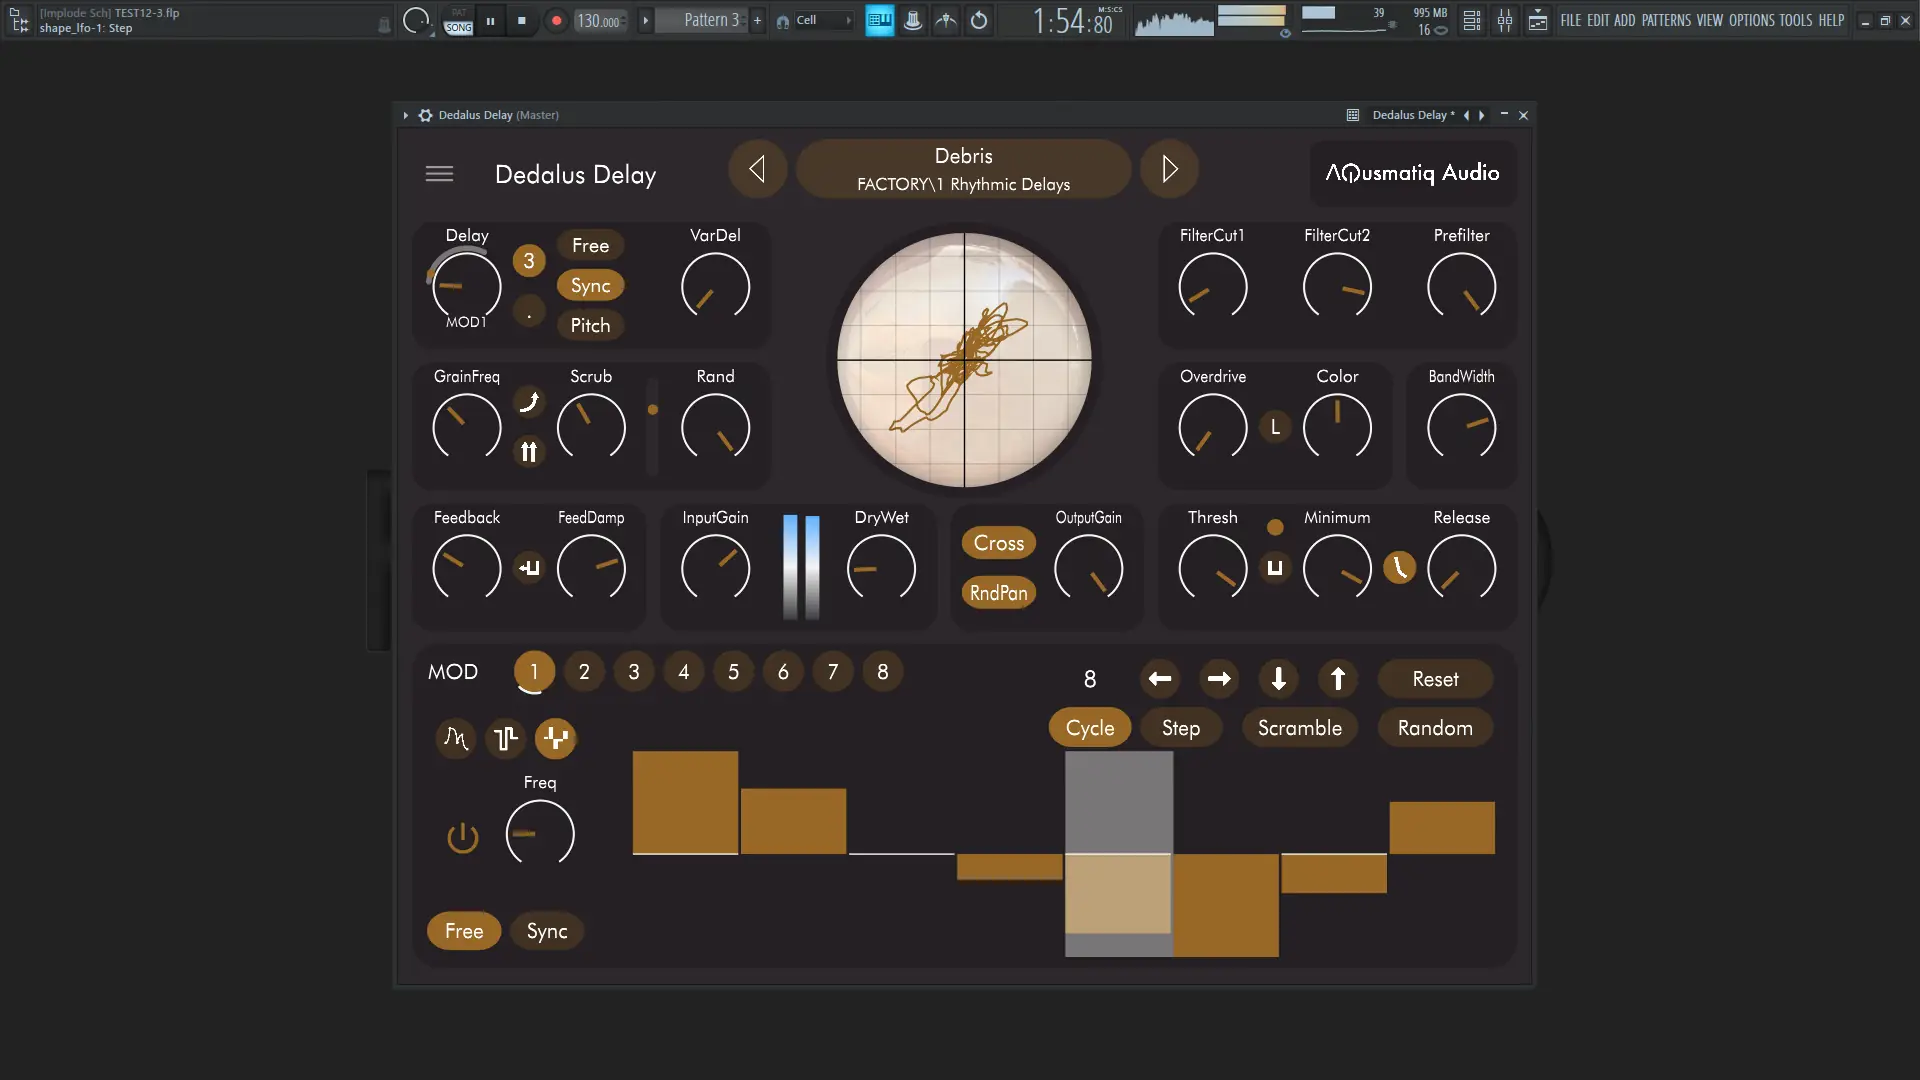The width and height of the screenshot is (1920, 1080).
Task: Switch to MOD slot 4
Action: pos(684,672)
